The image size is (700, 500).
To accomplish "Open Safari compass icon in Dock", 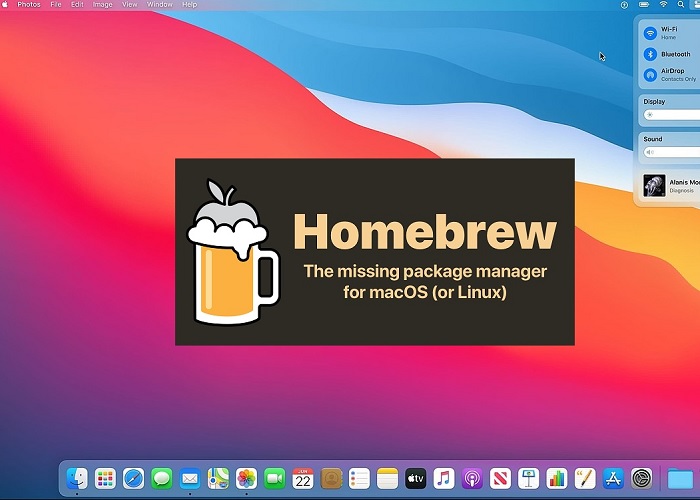I will pyautogui.click(x=133, y=479).
